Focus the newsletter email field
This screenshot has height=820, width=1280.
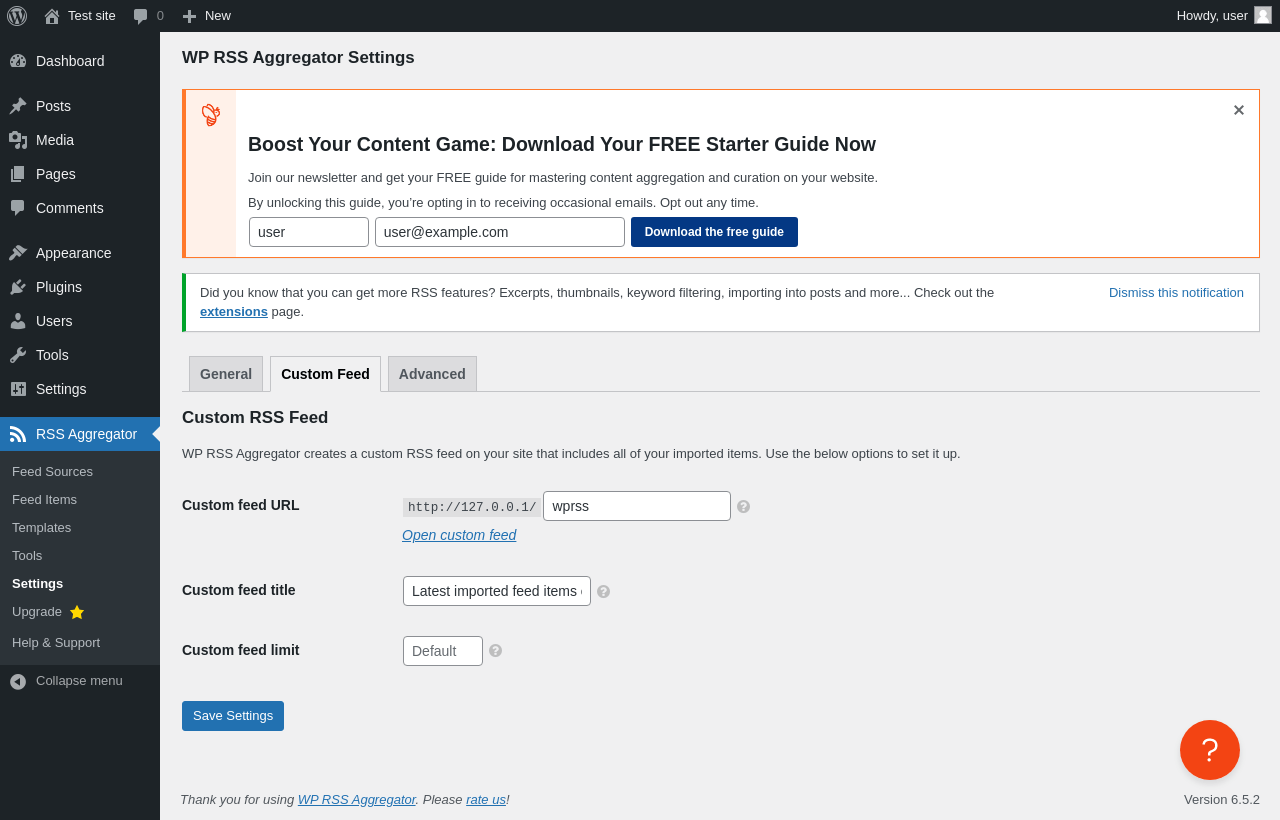pos(500,232)
